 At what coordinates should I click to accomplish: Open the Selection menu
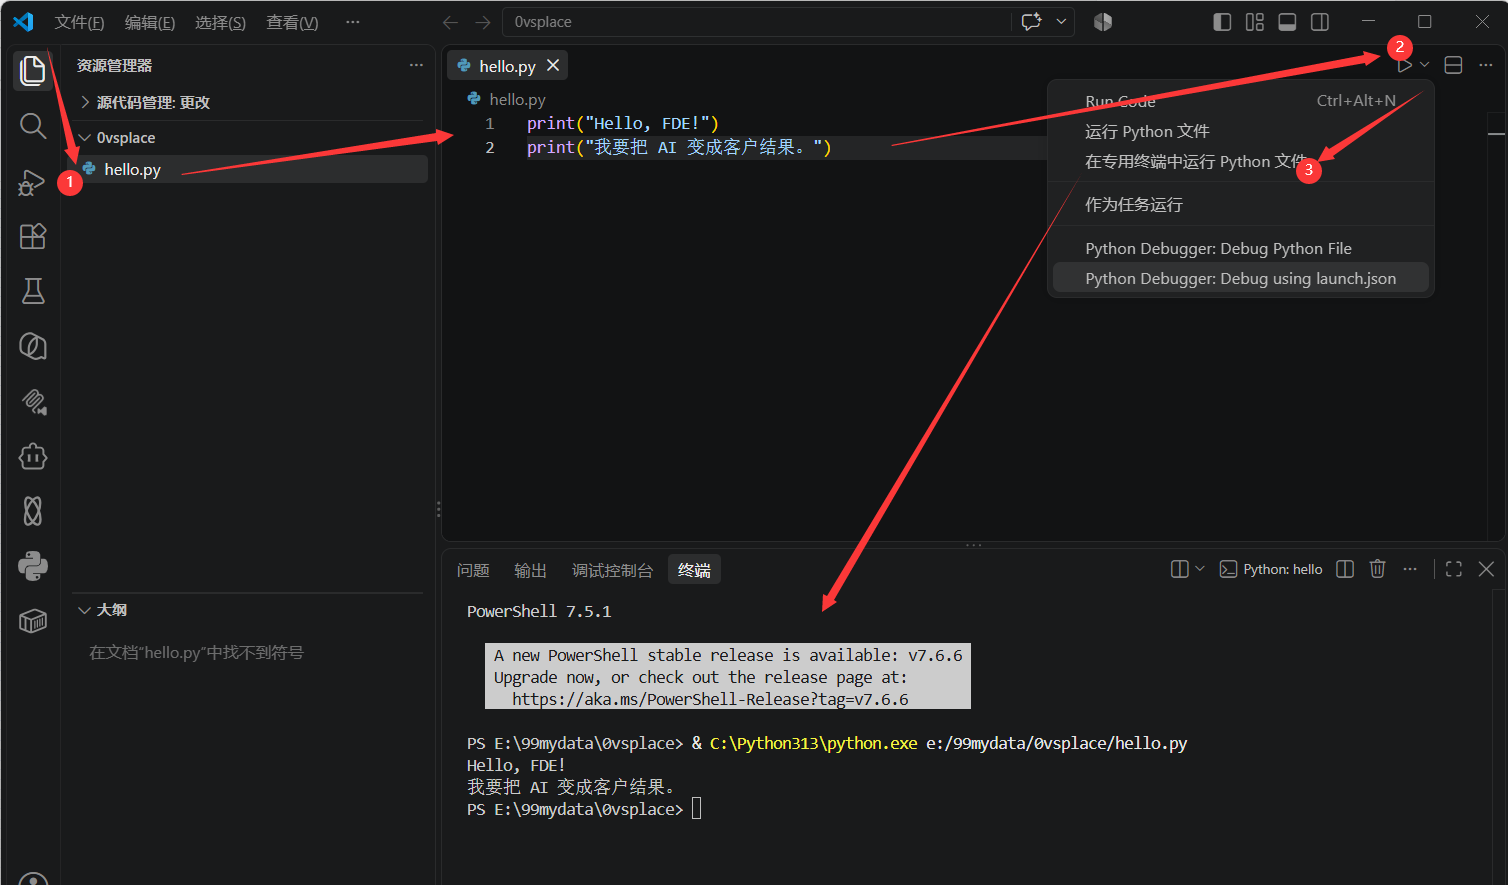point(220,22)
